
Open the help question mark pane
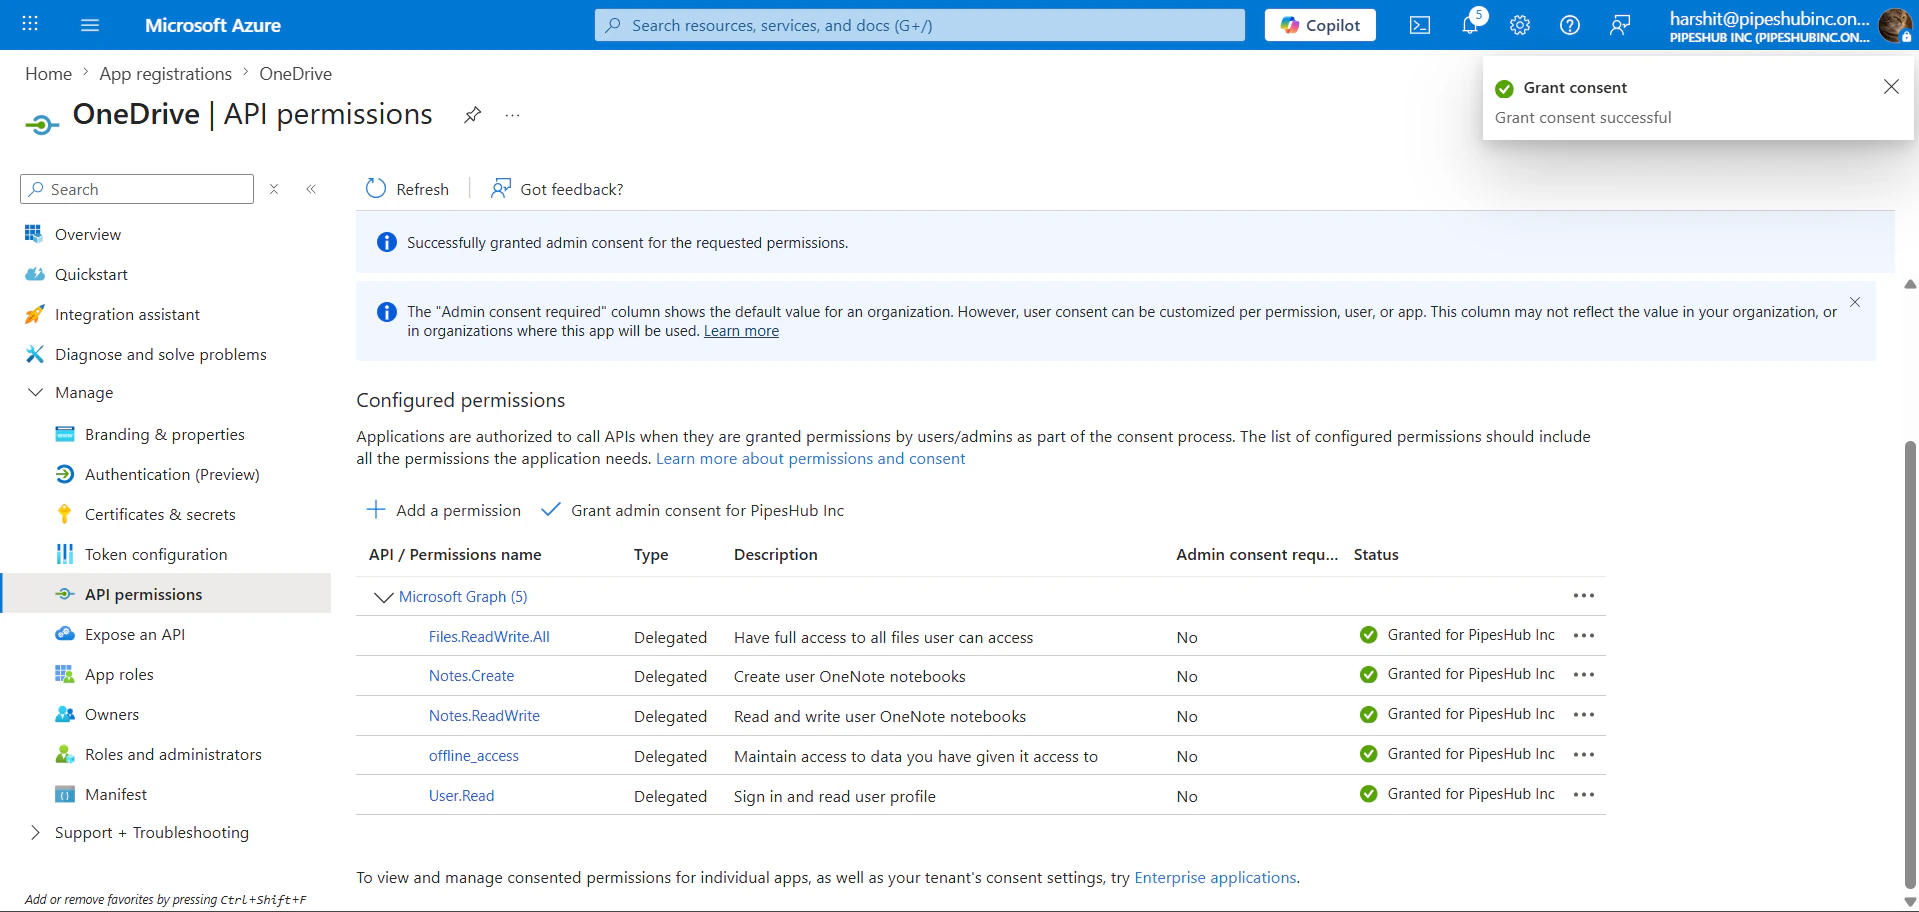click(x=1569, y=25)
